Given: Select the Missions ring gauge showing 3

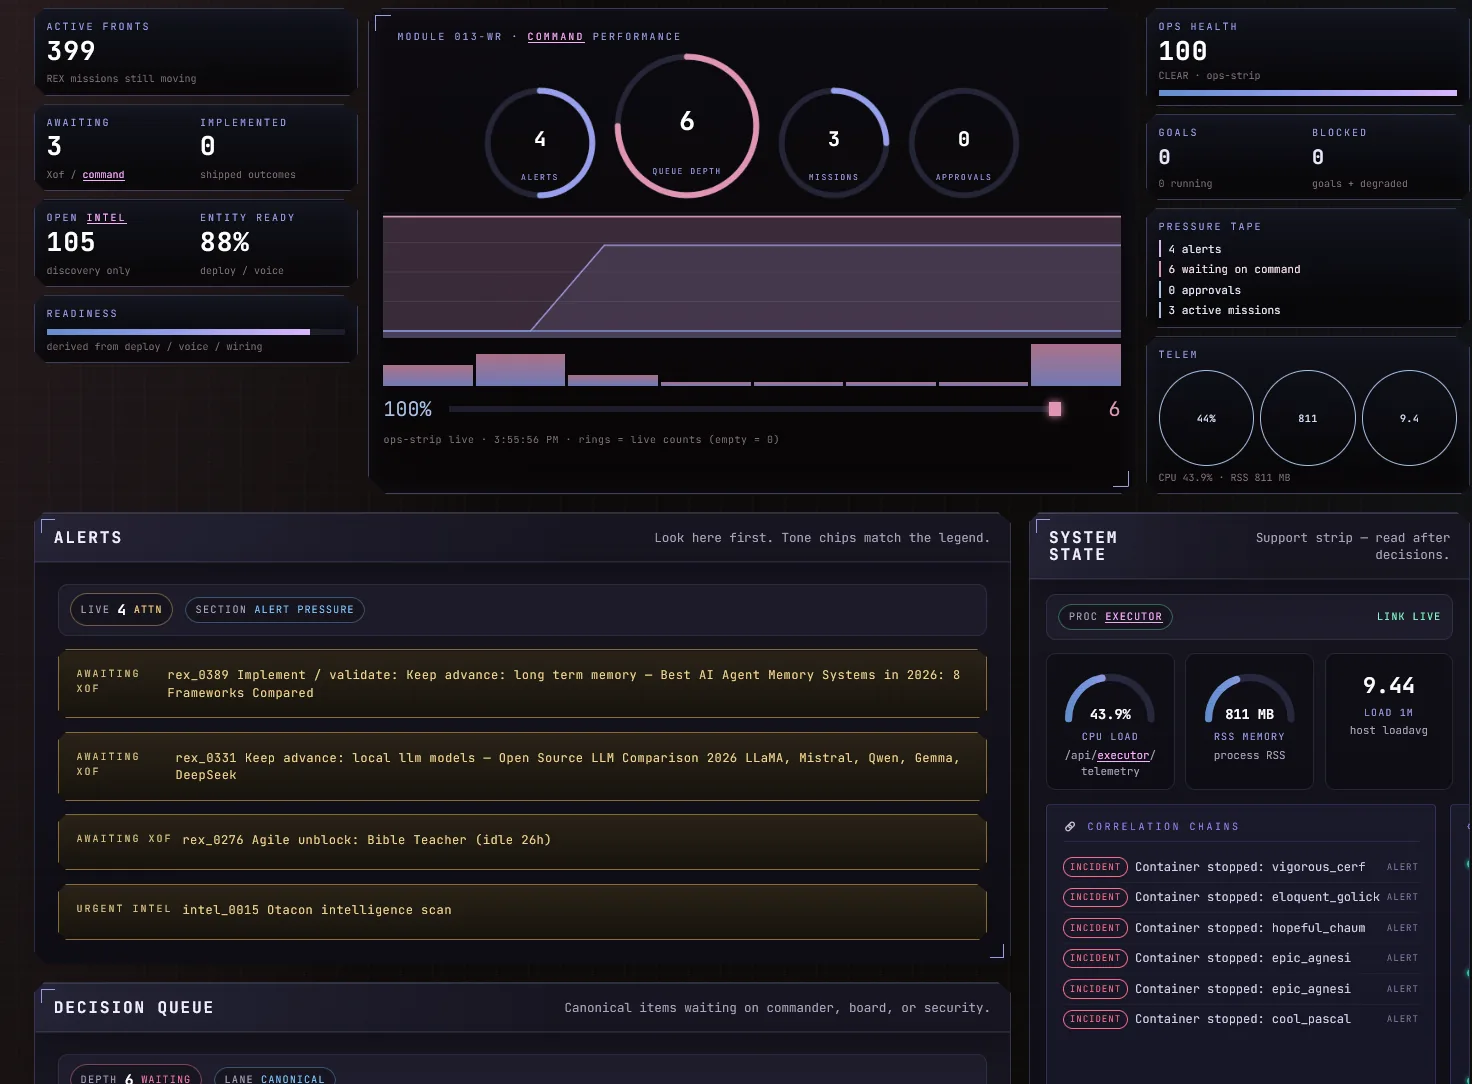Looking at the screenshot, I should click(834, 143).
